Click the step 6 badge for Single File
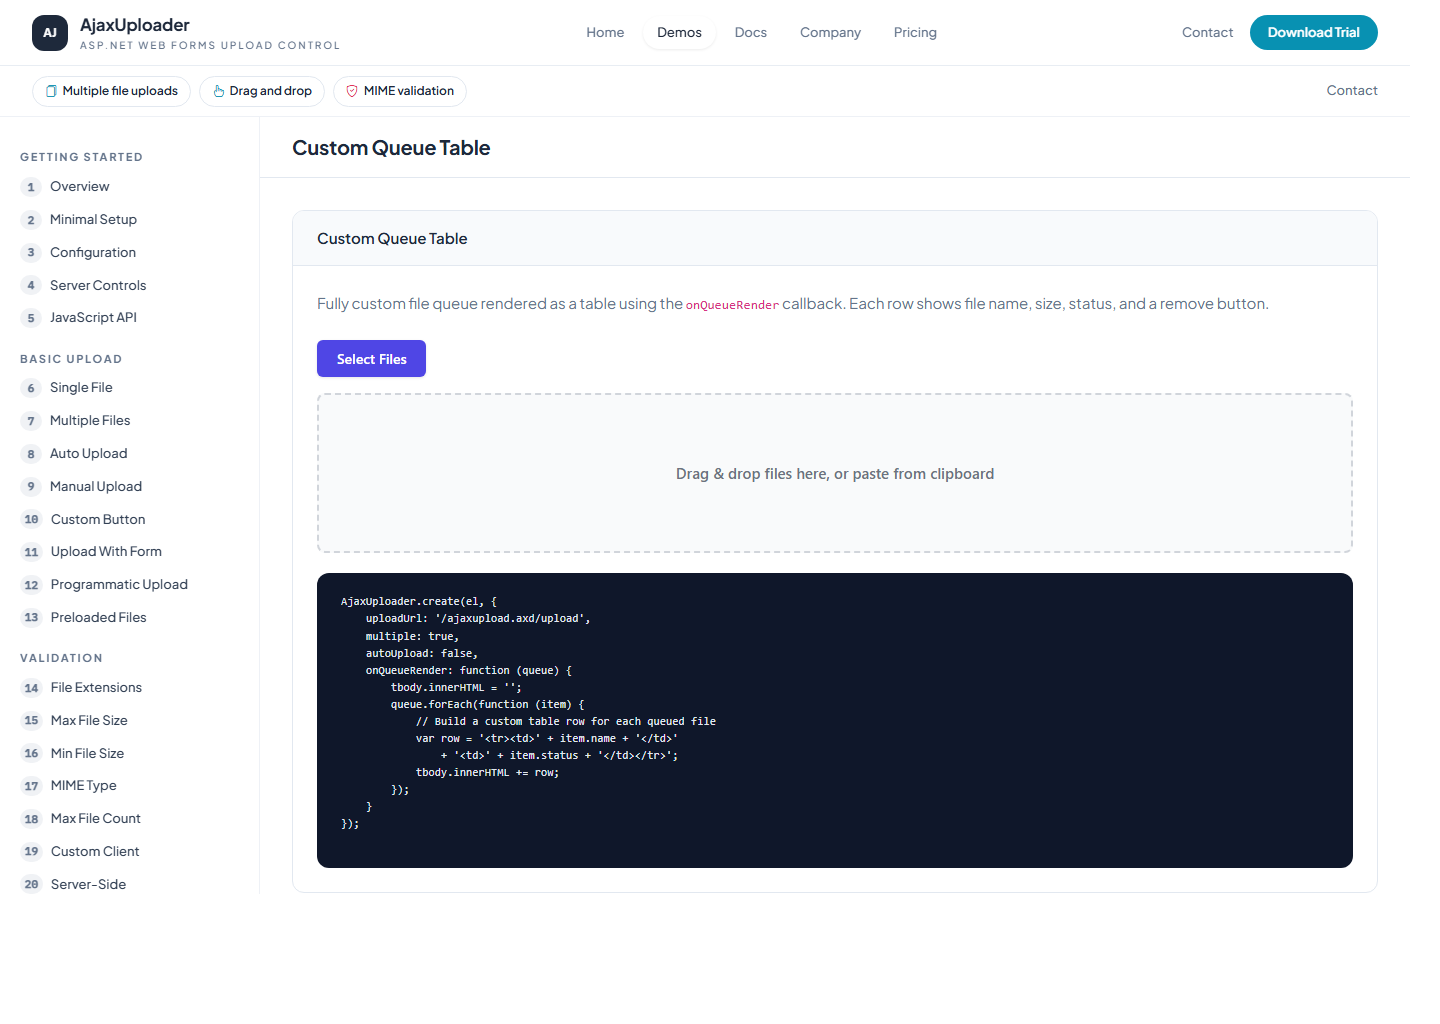Viewport: 1440px width, 1024px height. tap(30, 388)
